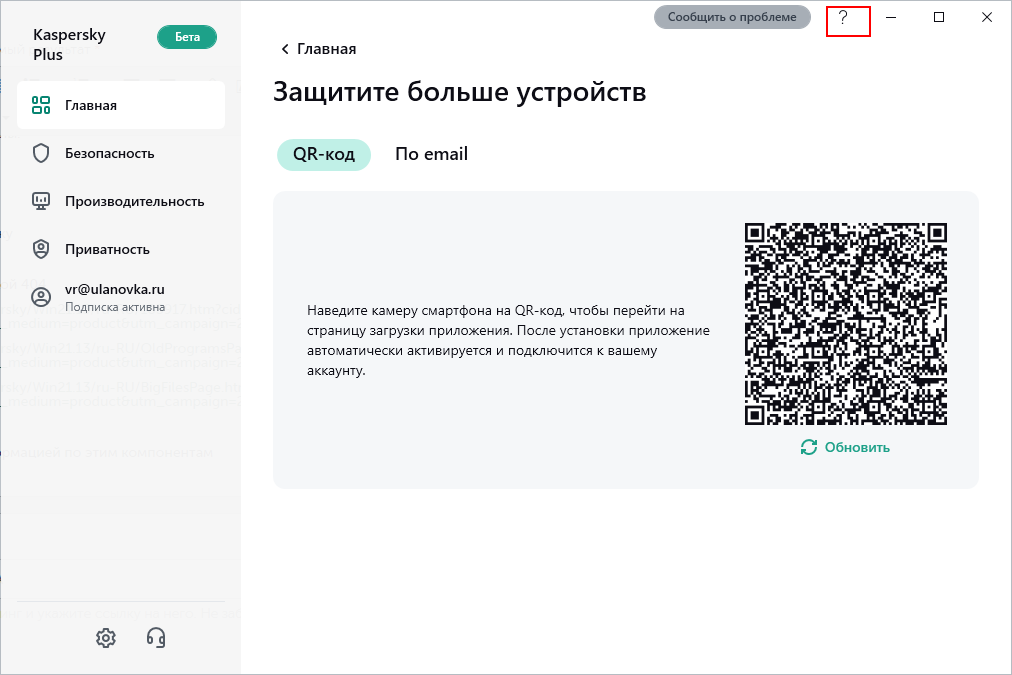Minimize the Kaspersky window

coord(891,17)
